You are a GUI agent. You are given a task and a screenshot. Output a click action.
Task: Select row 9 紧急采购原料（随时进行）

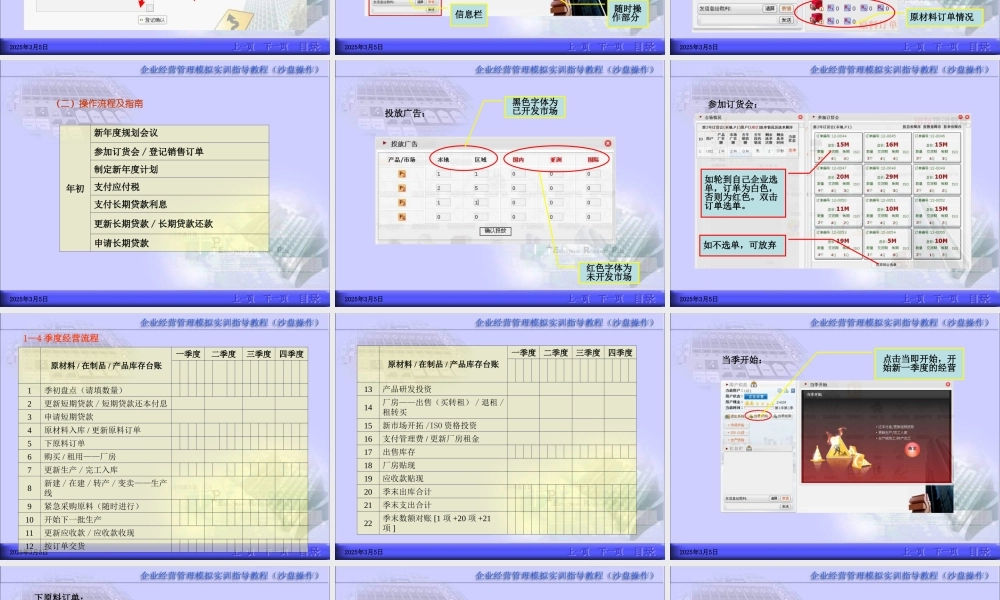(163, 506)
